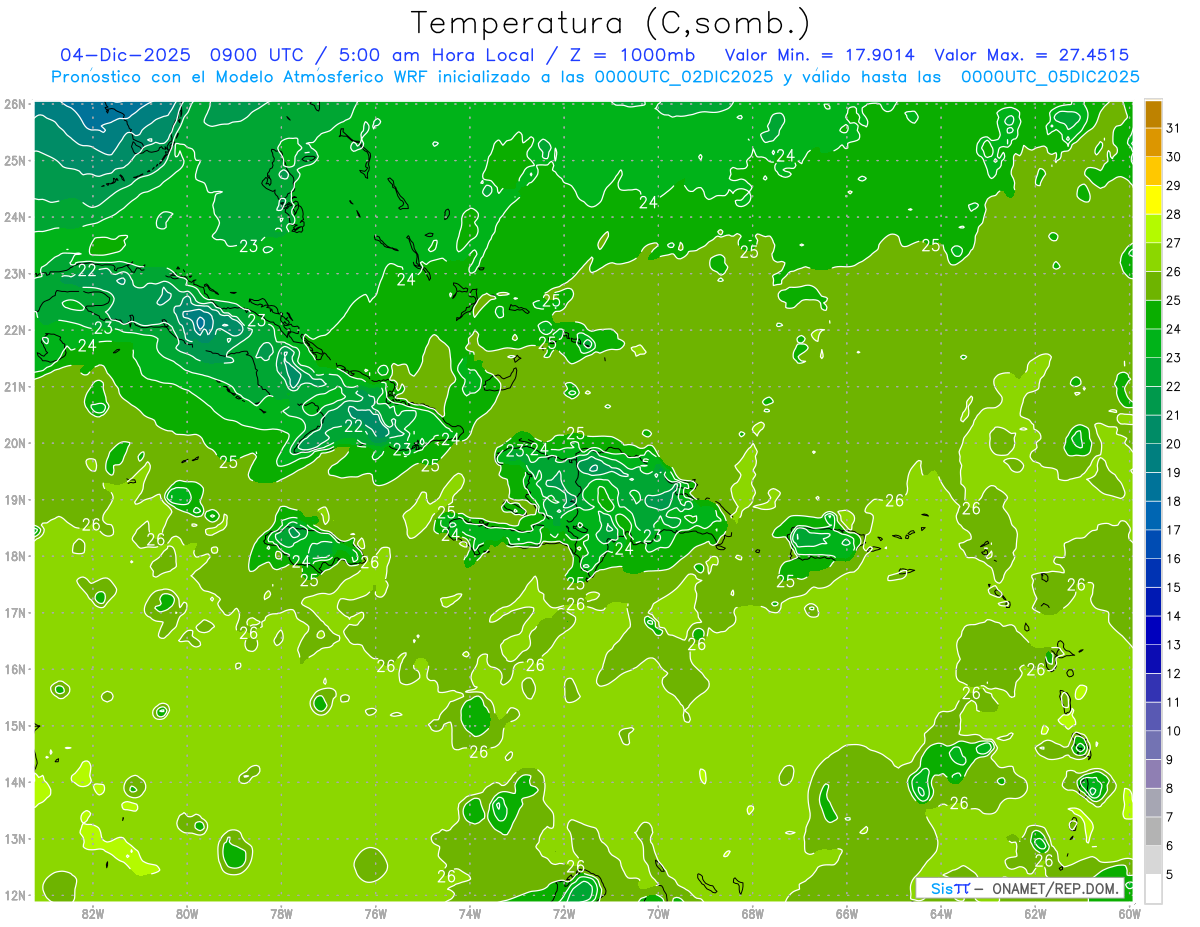Image resolution: width=1200 pixels, height=927 pixels.
Task: Click 'Valor Min. = 17.9014' text
Action: pyautogui.click(x=822, y=55)
